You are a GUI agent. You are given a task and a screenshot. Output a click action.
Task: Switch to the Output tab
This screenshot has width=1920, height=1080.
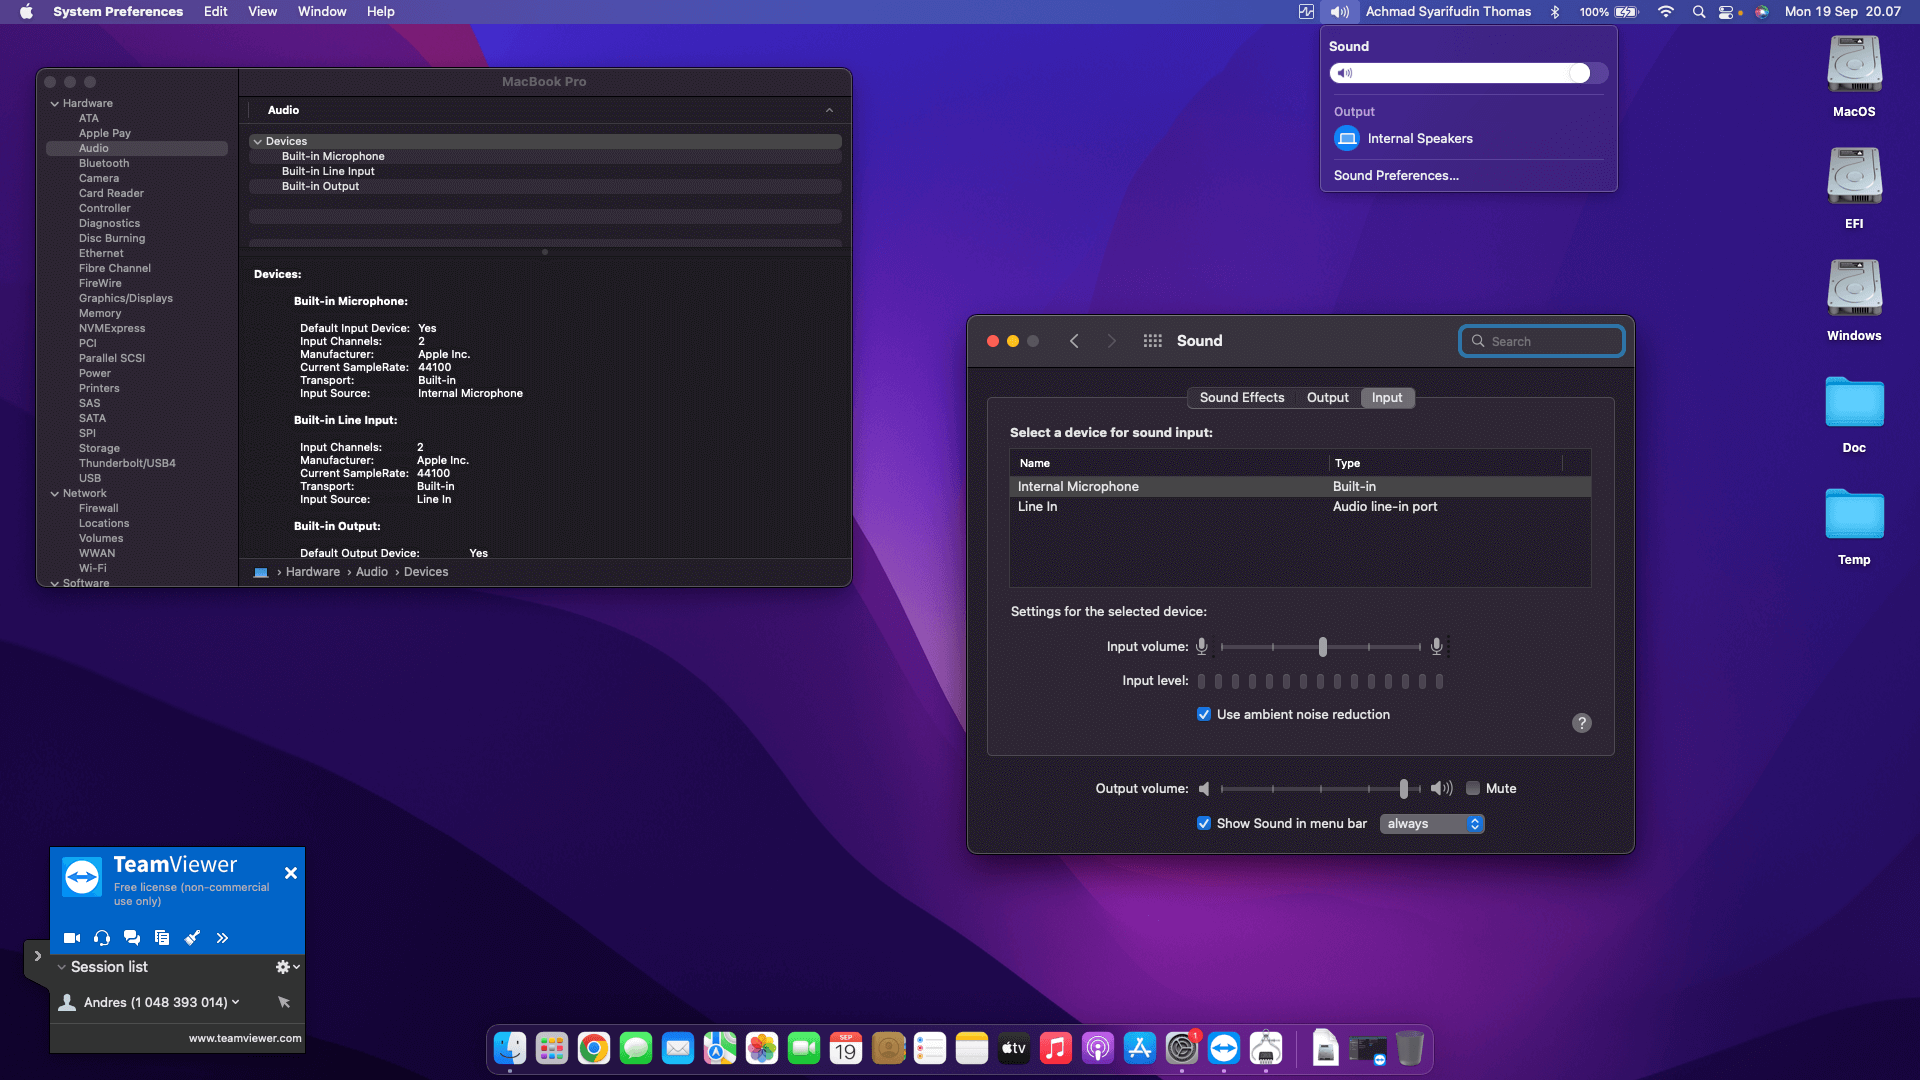[1327, 397]
